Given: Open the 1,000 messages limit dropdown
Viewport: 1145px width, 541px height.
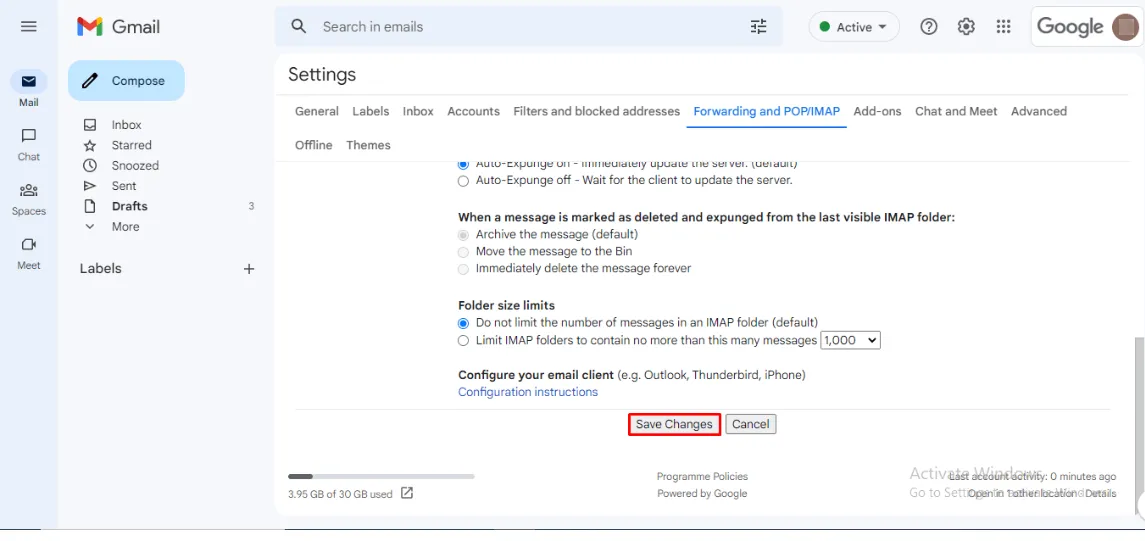Looking at the screenshot, I should [x=850, y=341].
